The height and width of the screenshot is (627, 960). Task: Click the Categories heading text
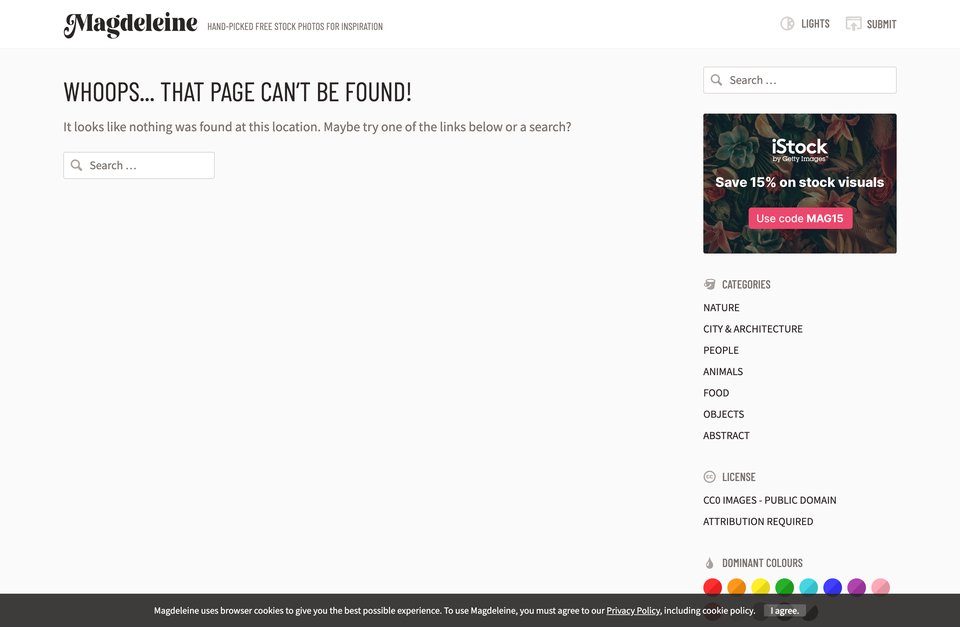pos(746,284)
